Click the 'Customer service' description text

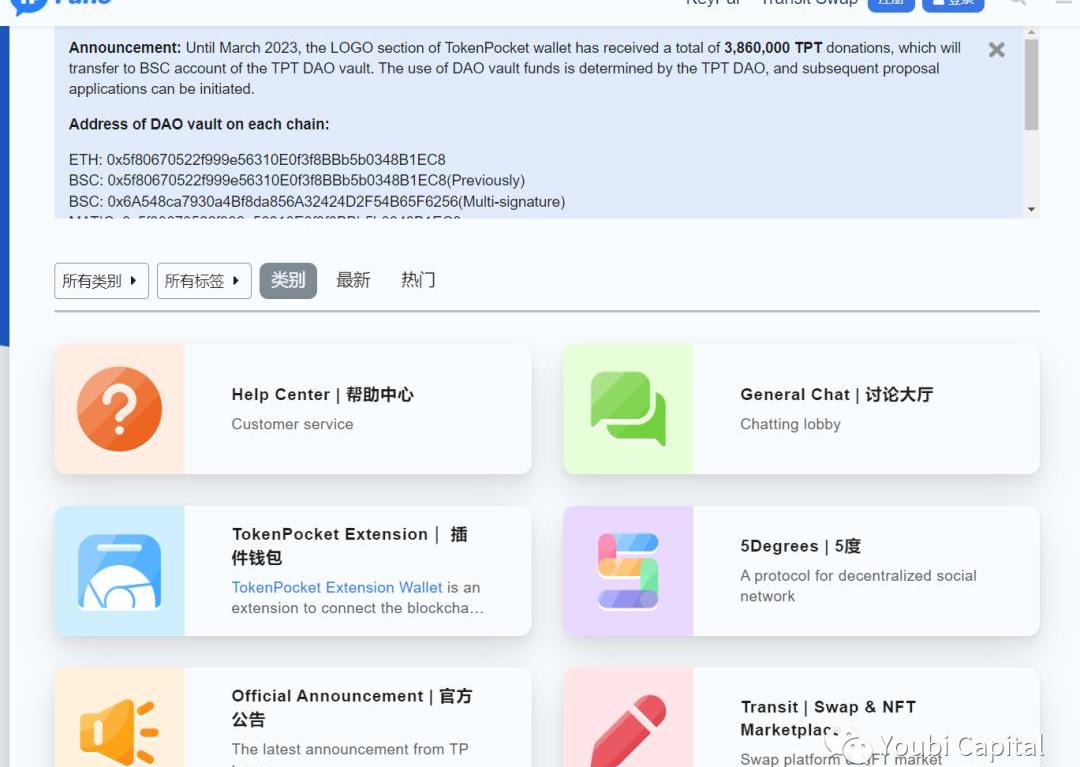tap(292, 424)
